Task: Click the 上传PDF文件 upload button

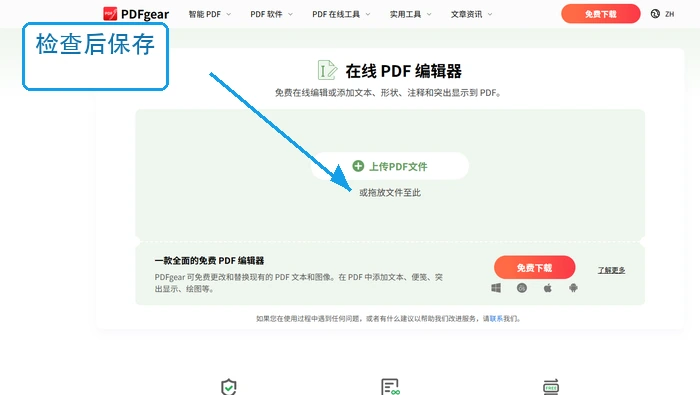Action: click(x=390, y=166)
